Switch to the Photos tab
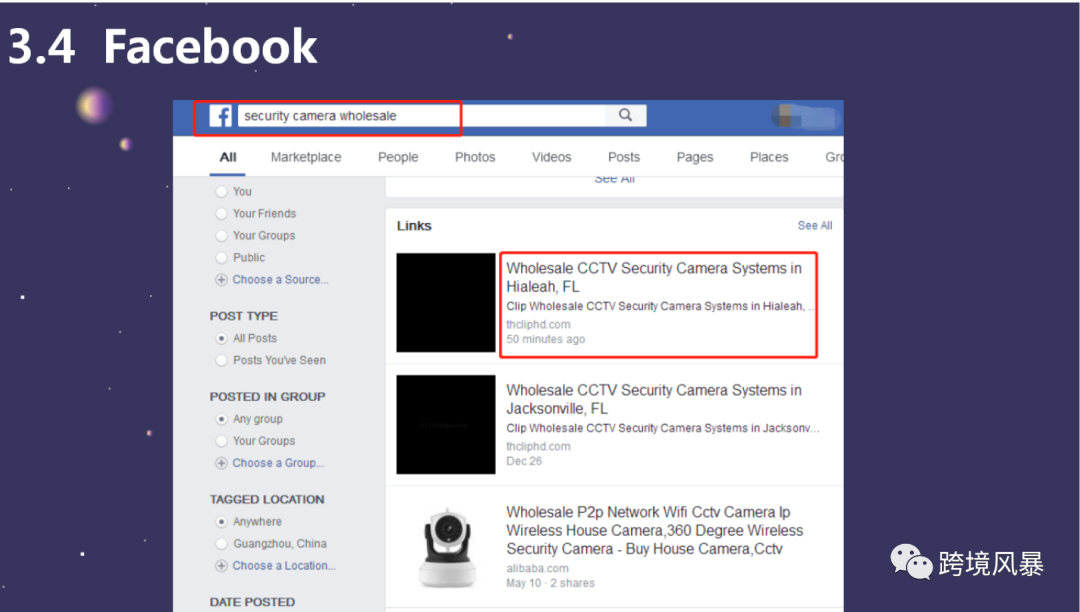Screen dimensions: 1080x612 [x=475, y=157]
